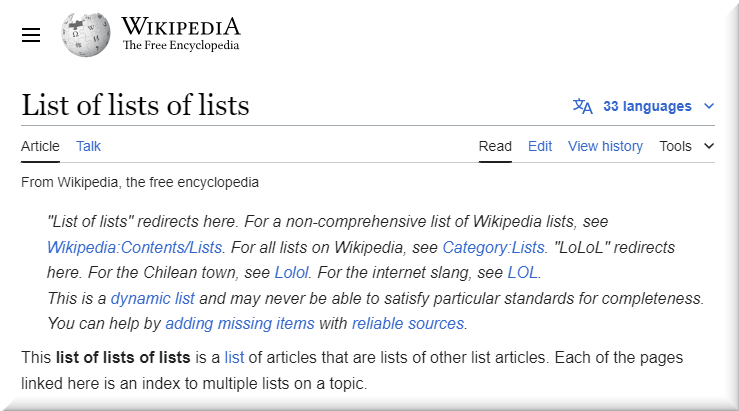The width and height of the screenshot is (739, 411).
Task: Expand the 33 languages dropdown
Action: point(647,106)
